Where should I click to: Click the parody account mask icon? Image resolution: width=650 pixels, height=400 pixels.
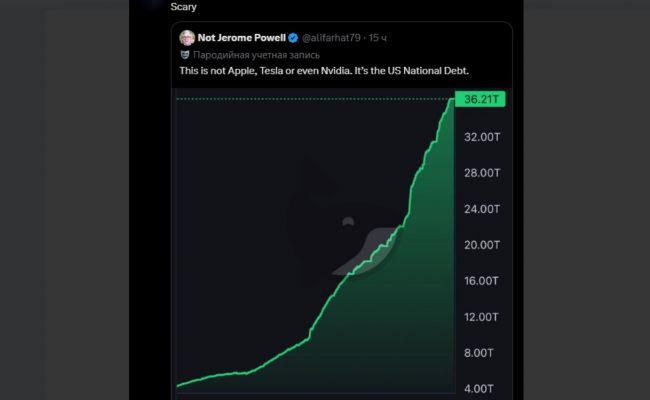[x=186, y=56]
